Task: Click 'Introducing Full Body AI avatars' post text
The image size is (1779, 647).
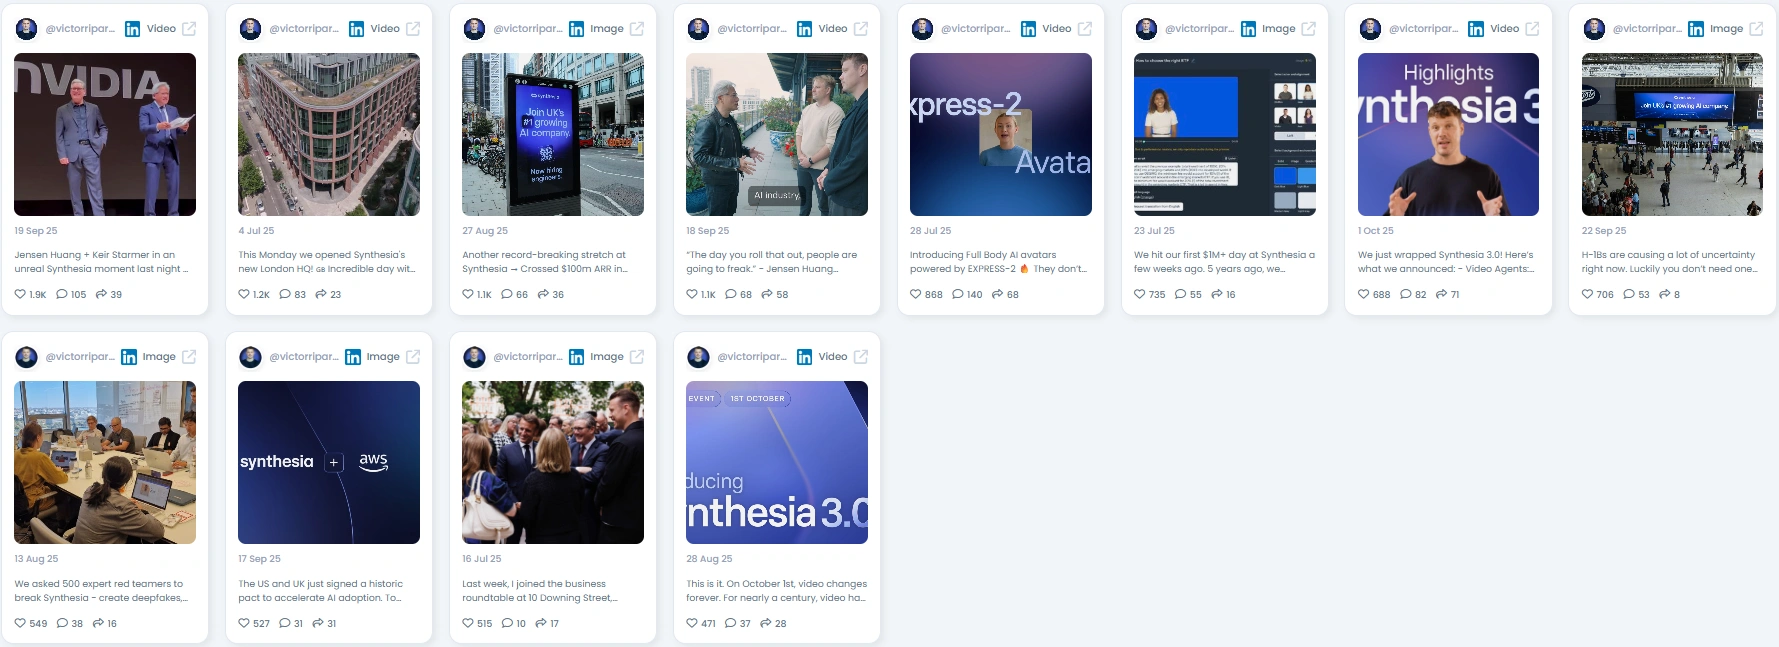Action: [x=998, y=262]
